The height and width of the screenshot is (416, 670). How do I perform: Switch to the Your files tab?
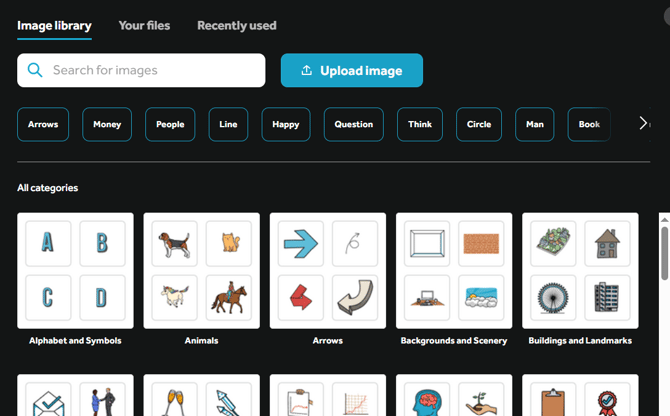click(144, 25)
